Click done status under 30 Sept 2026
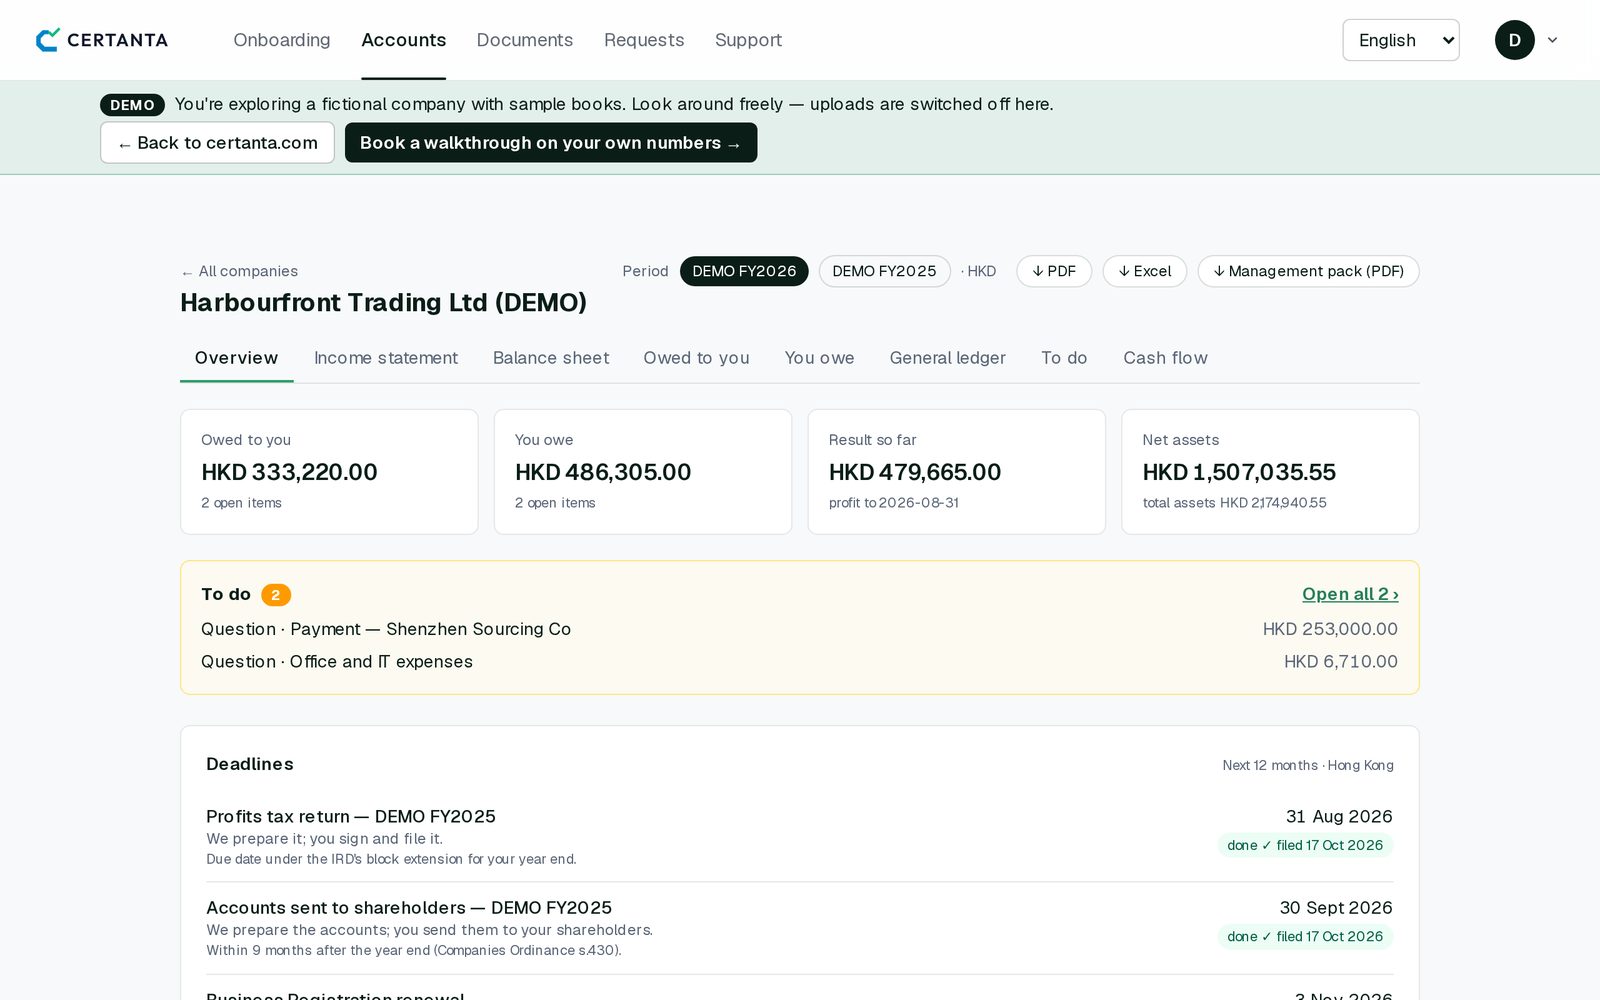 [1305, 937]
